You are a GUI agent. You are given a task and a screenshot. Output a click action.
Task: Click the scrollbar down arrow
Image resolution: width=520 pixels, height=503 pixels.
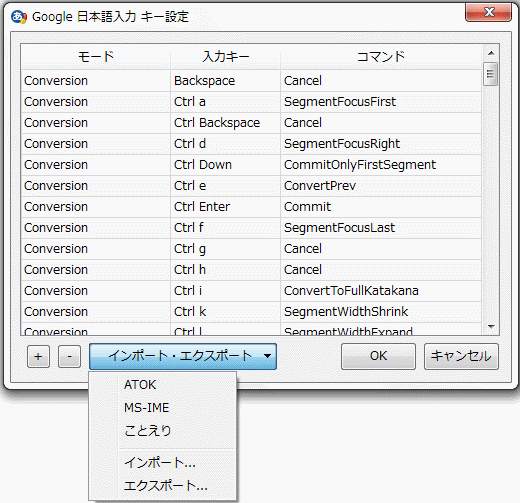(491, 327)
